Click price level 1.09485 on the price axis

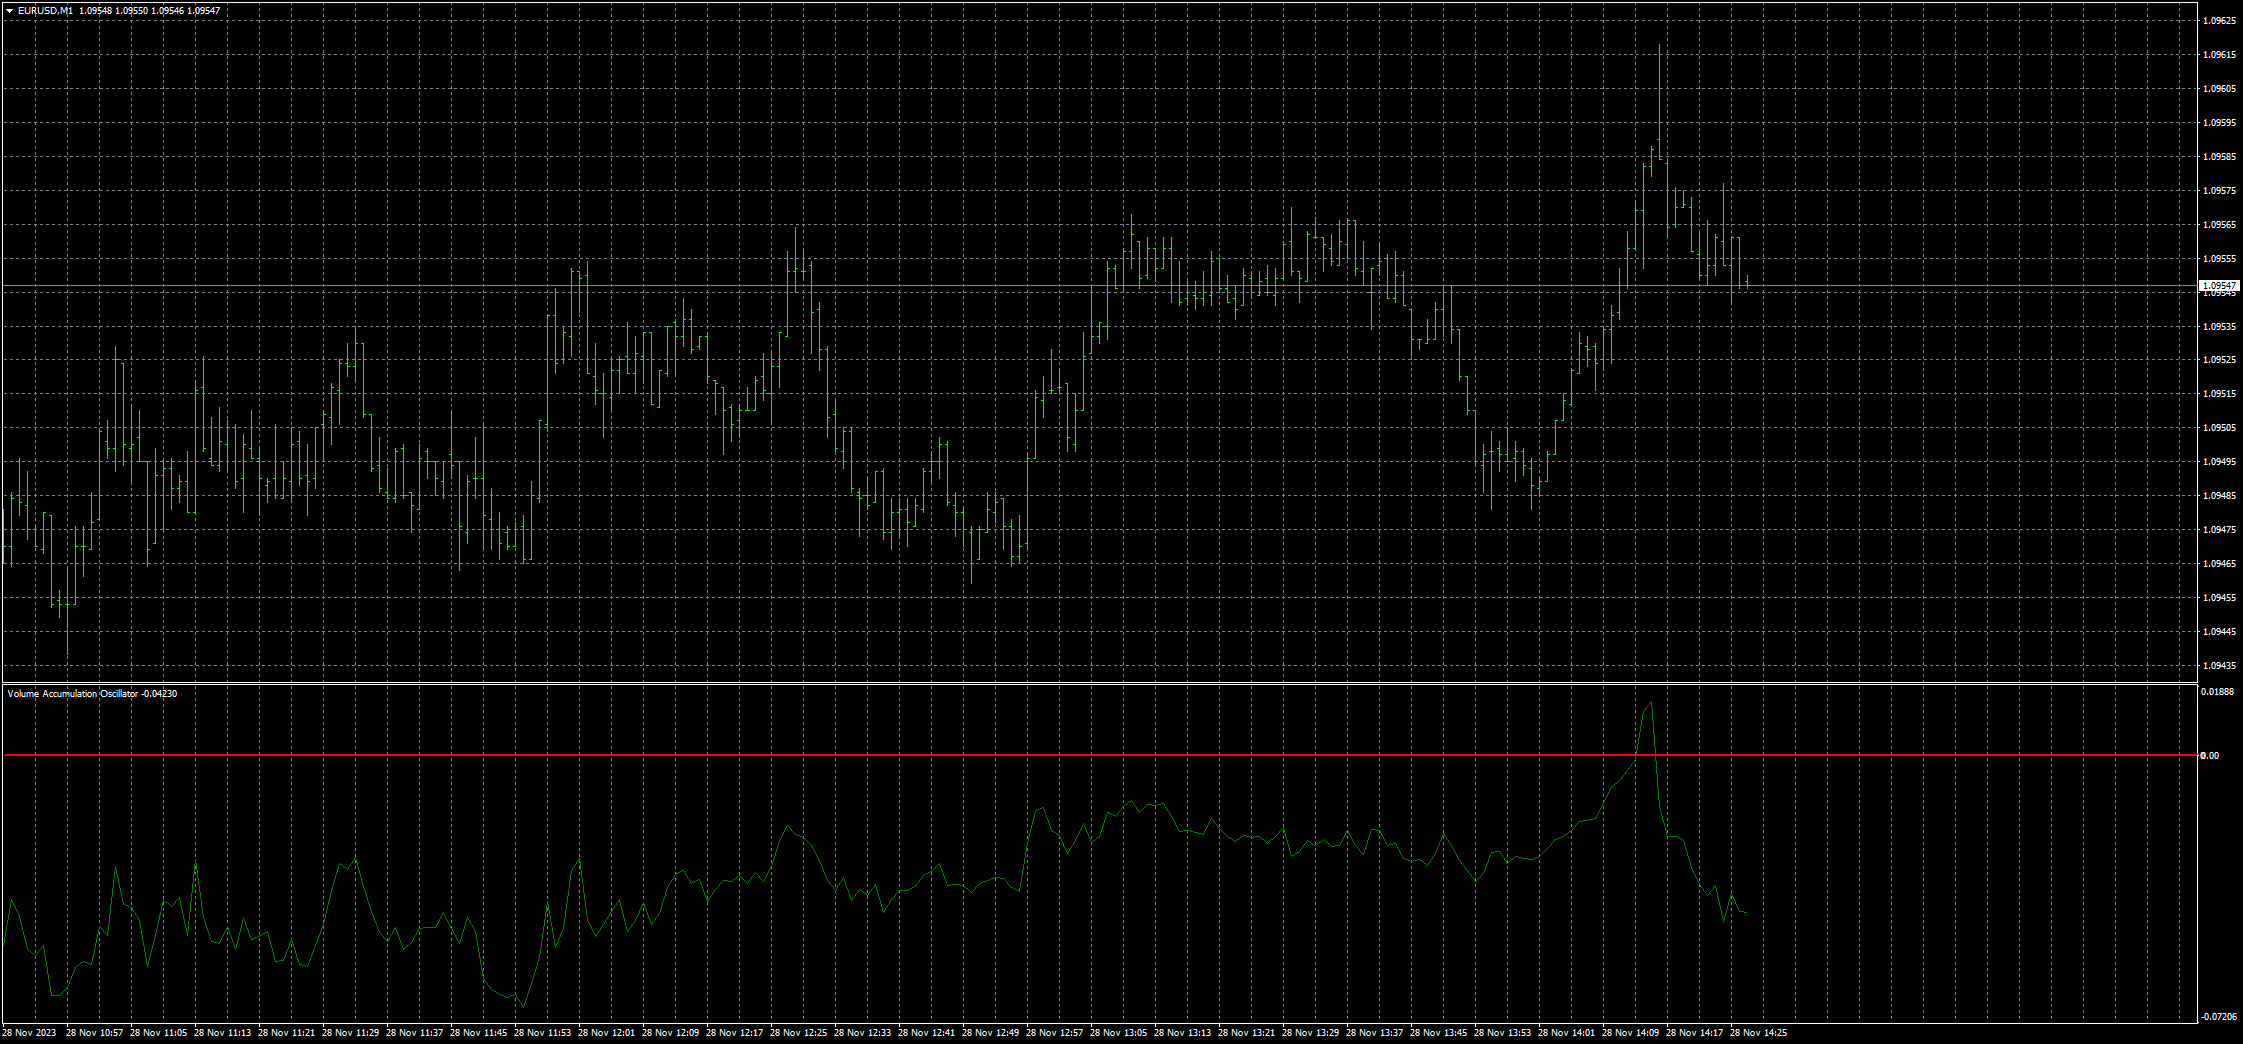2219,495
